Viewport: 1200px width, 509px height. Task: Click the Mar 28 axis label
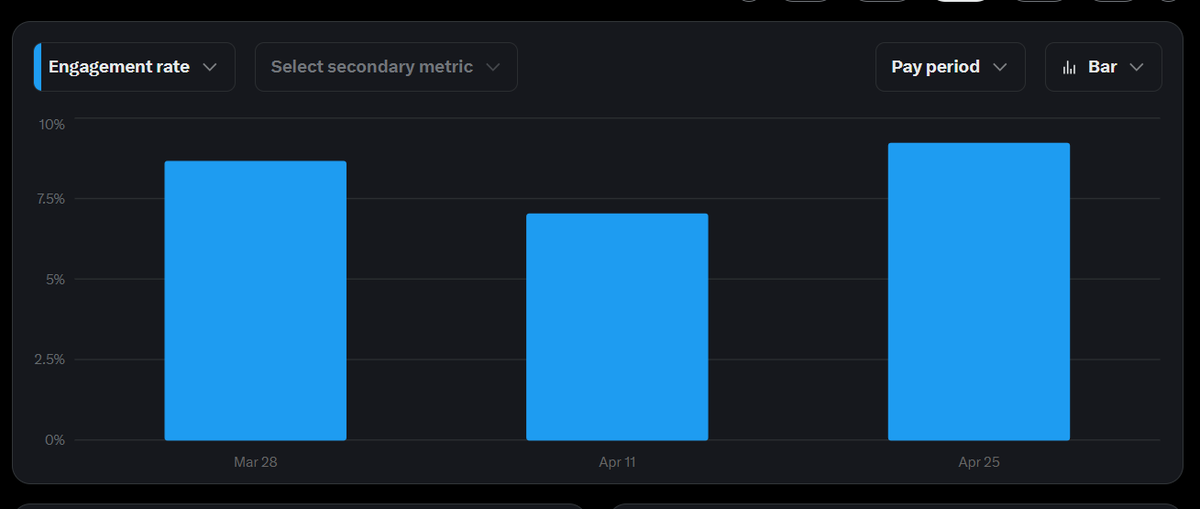(x=255, y=462)
